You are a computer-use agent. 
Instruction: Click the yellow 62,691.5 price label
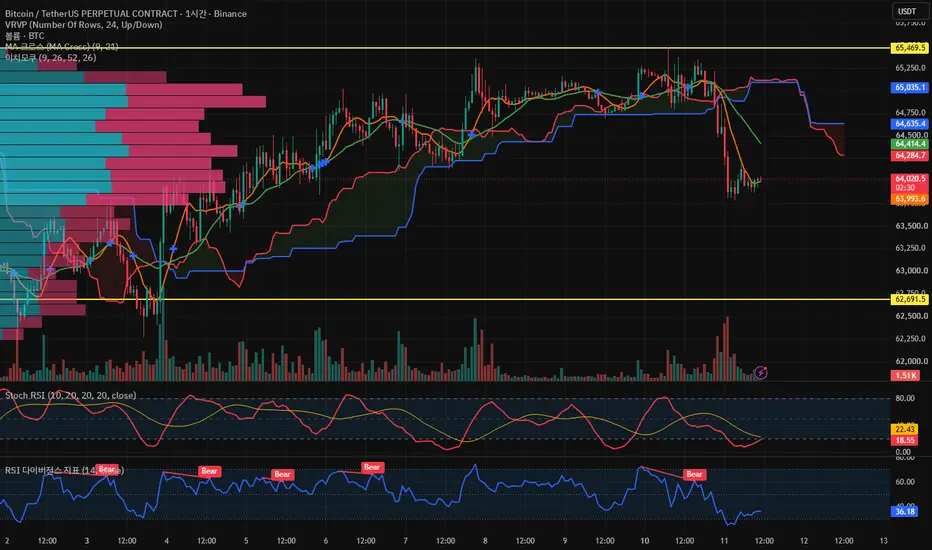tap(909, 299)
